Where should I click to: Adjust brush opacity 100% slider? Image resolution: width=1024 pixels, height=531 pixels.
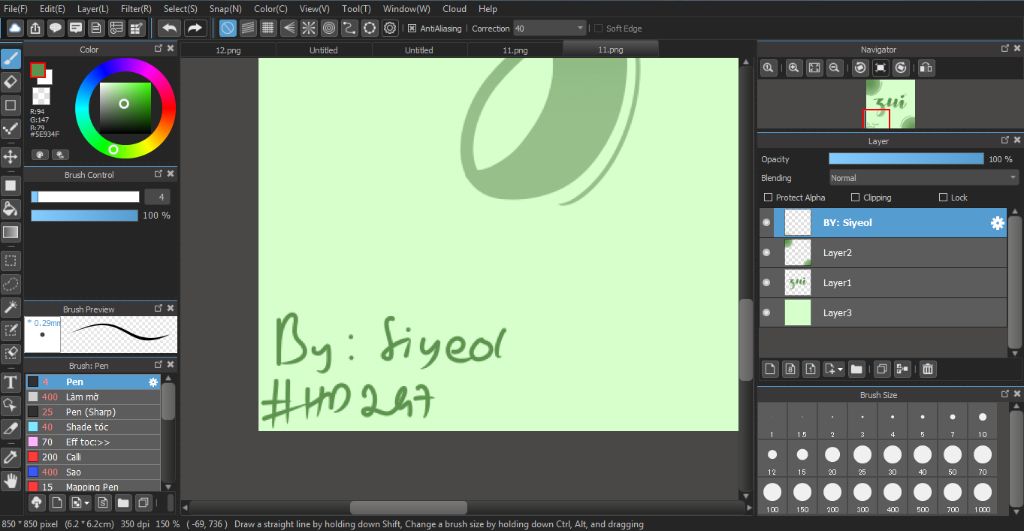84,216
